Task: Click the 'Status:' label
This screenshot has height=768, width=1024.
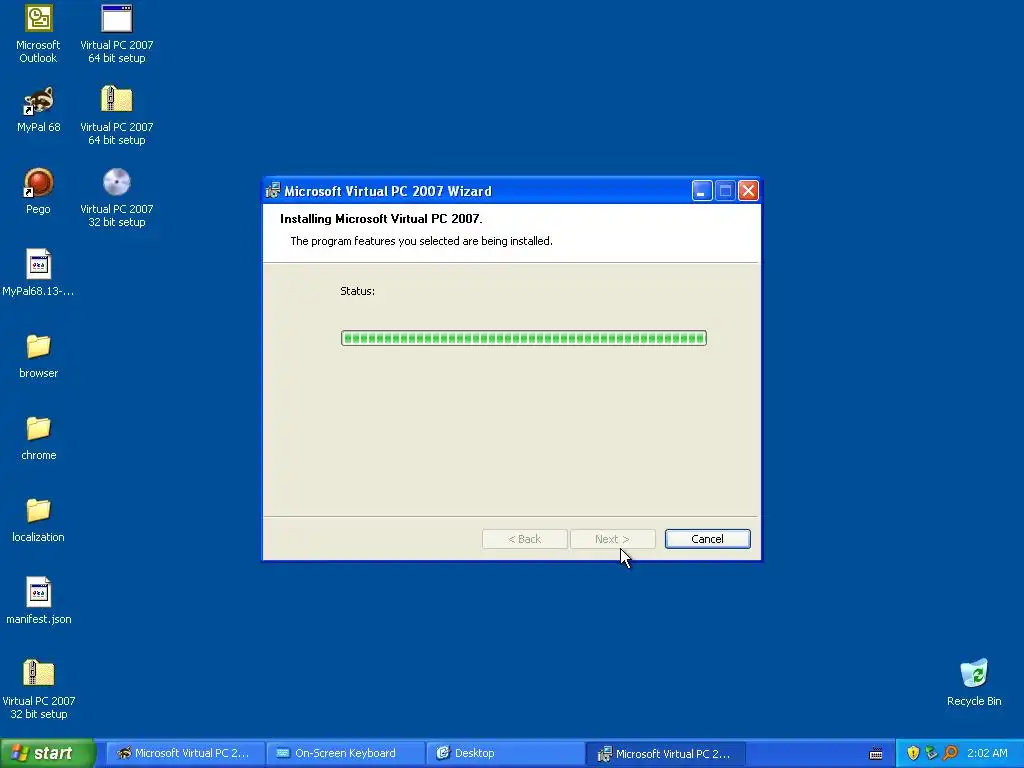Action: click(357, 291)
